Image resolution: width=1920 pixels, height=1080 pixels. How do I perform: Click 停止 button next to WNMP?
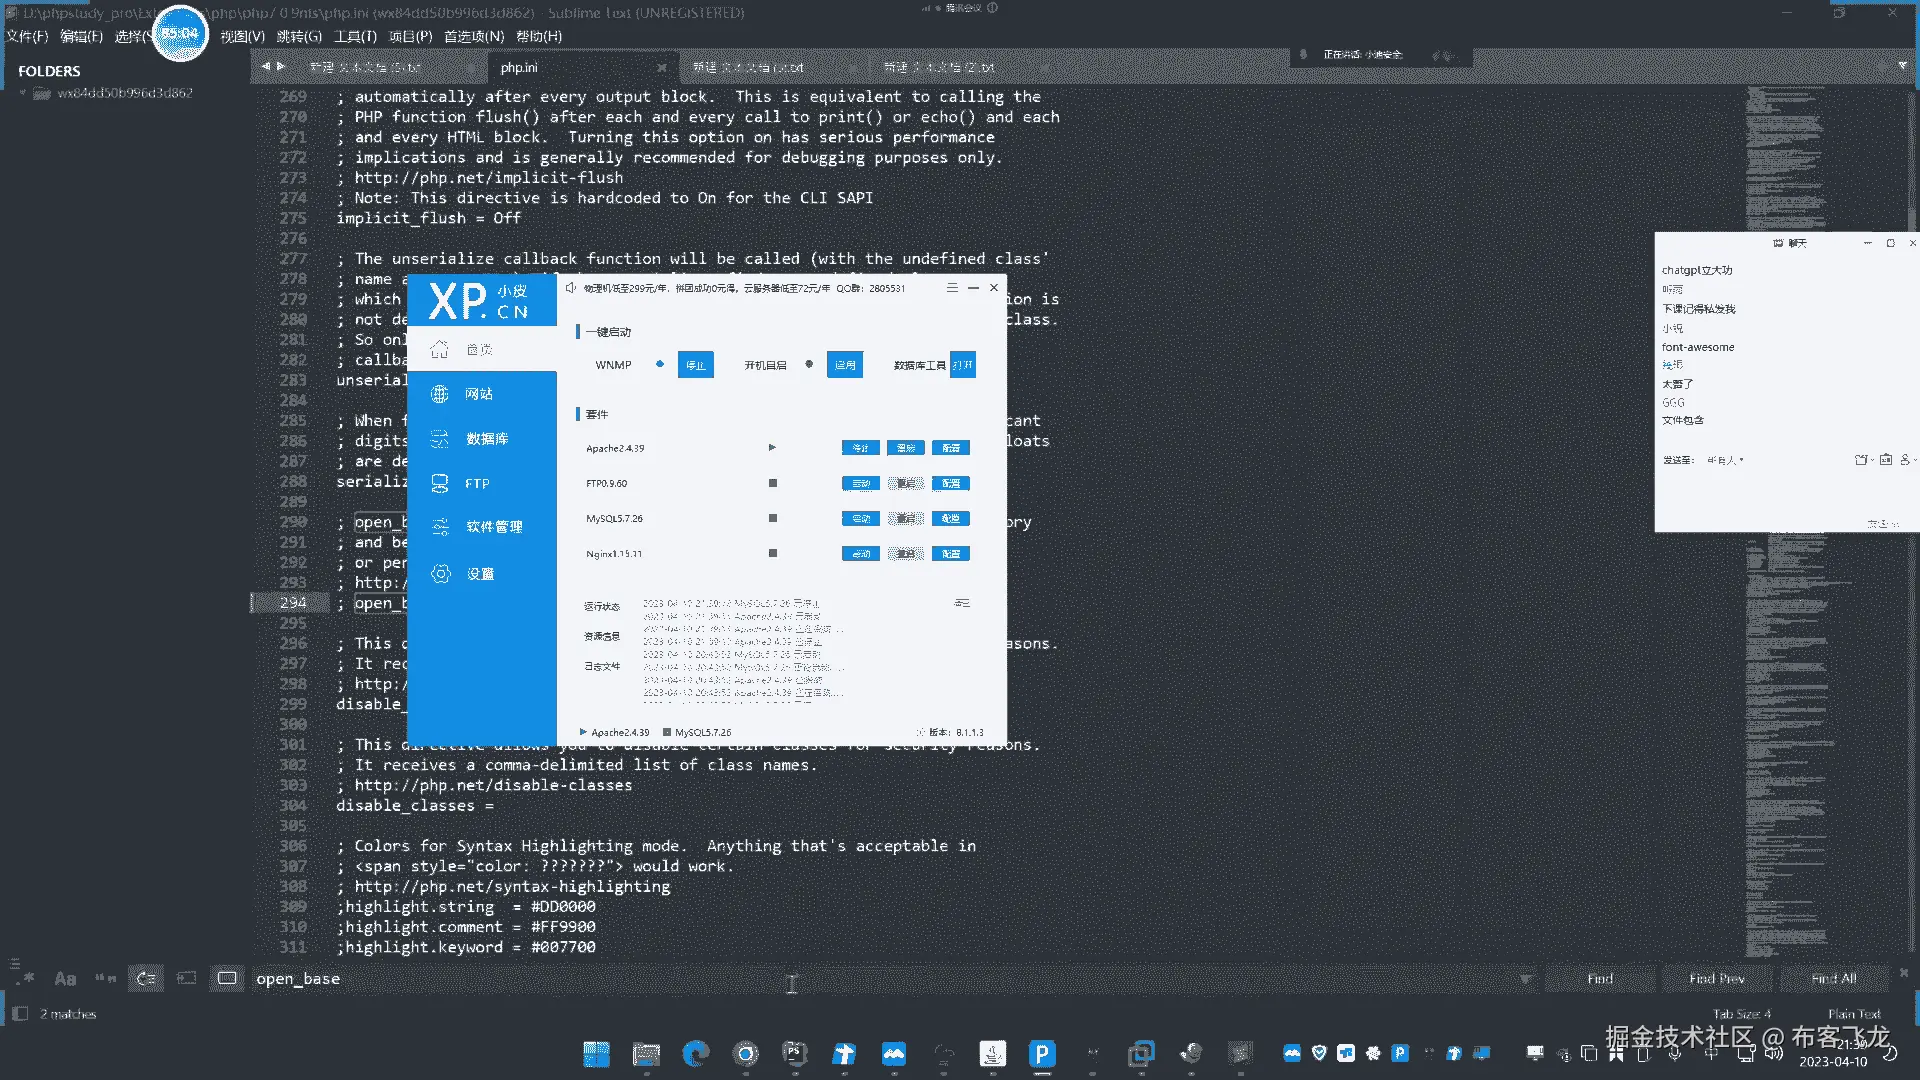(695, 365)
